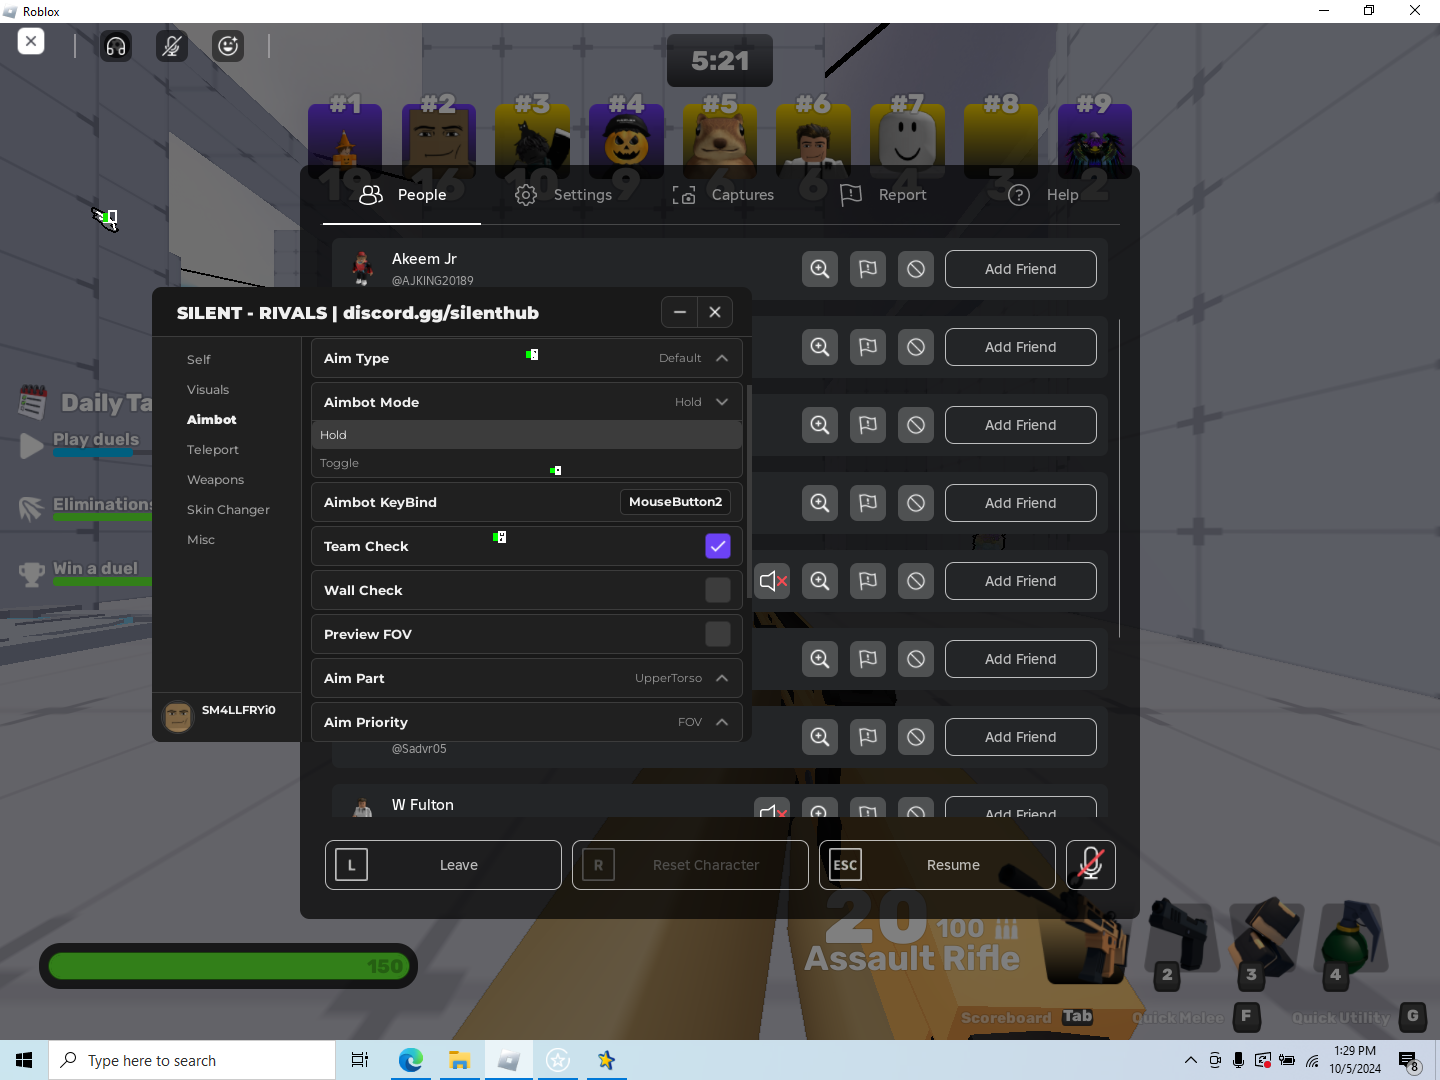Click the green health bar

tap(228, 966)
